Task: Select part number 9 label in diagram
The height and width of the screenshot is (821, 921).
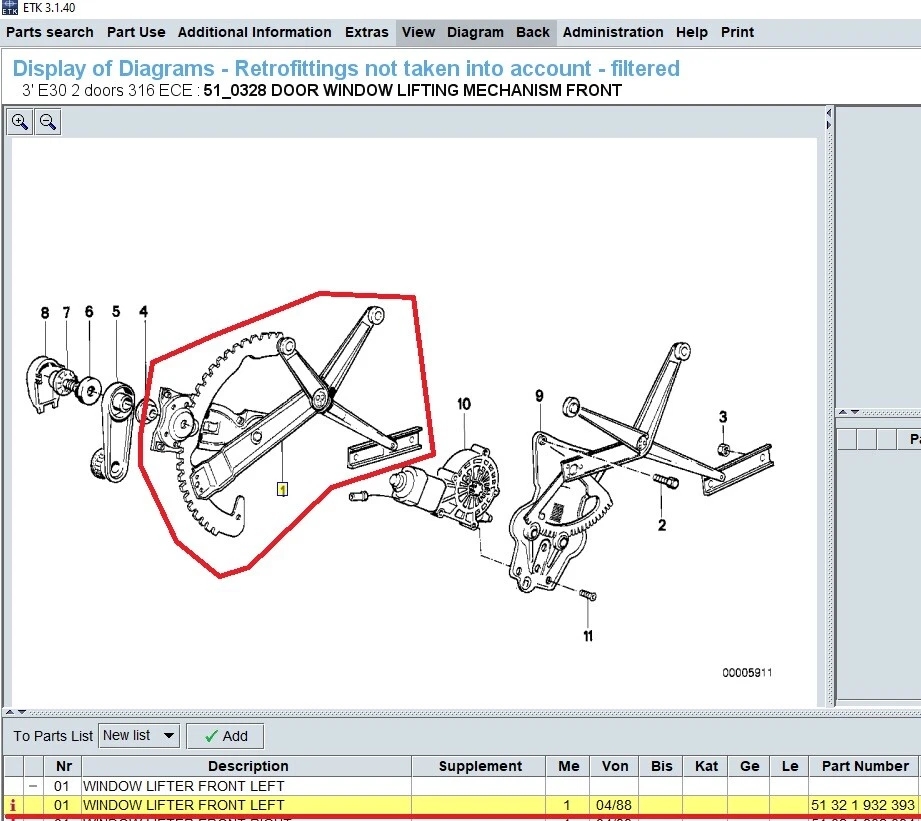Action: pos(539,396)
